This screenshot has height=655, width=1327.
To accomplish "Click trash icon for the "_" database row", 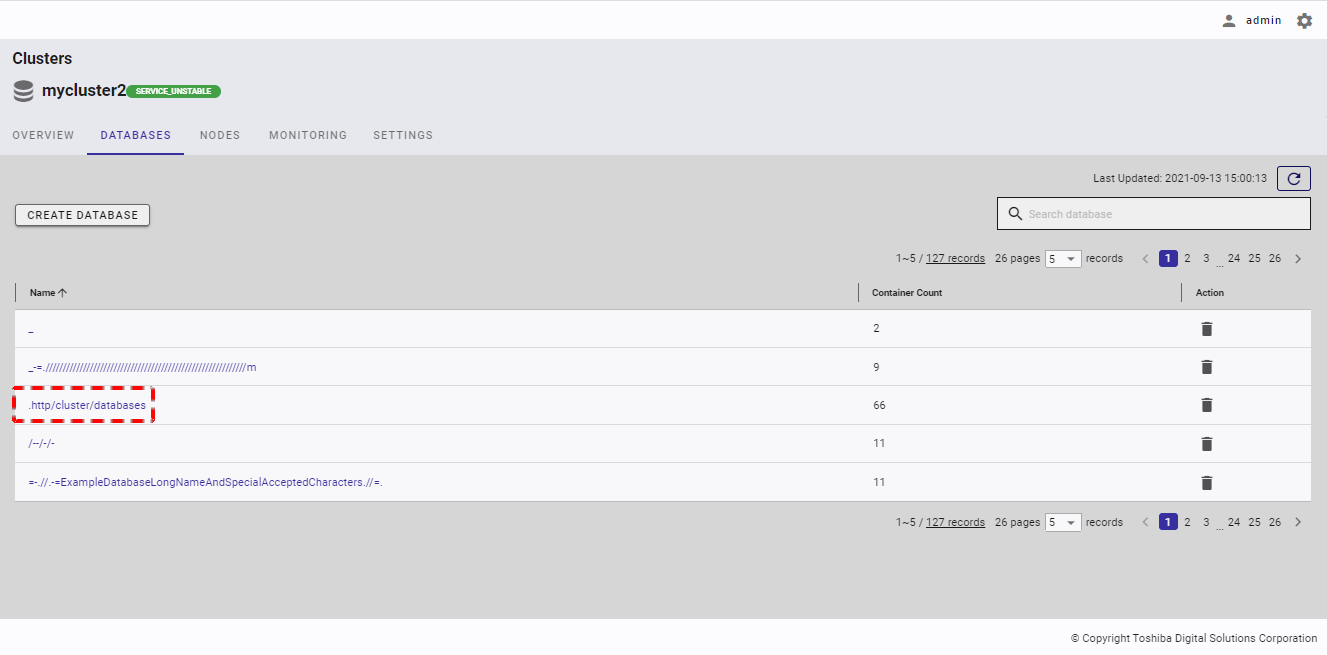I will pos(1206,329).
